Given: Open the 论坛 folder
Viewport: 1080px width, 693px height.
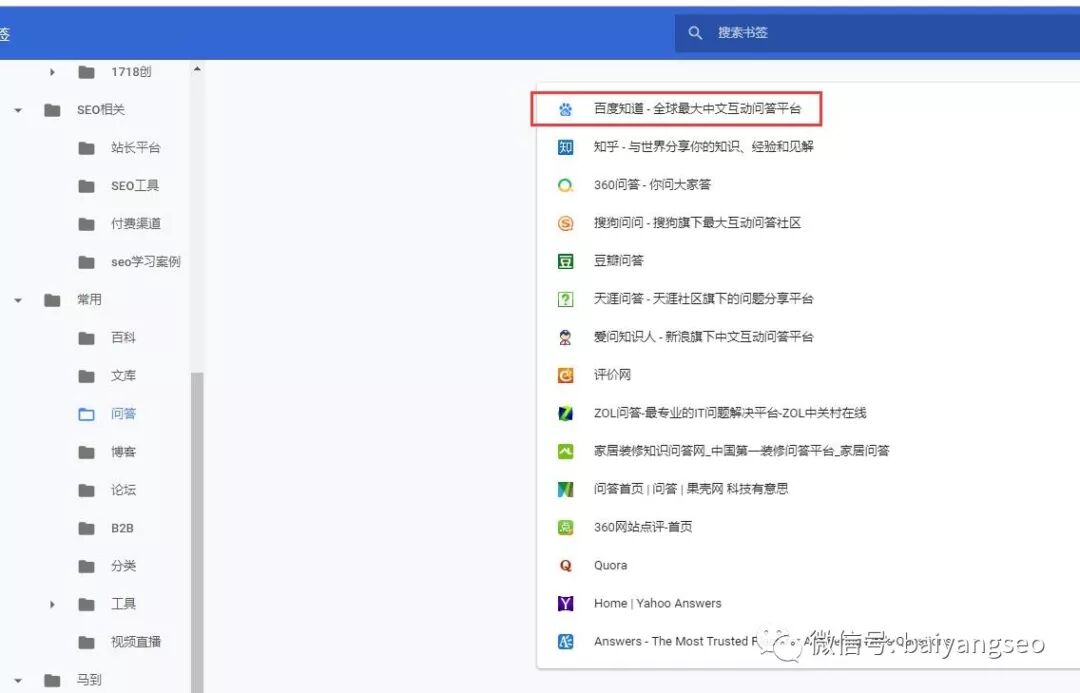Looking at the screenshot, I should [123, 490].
